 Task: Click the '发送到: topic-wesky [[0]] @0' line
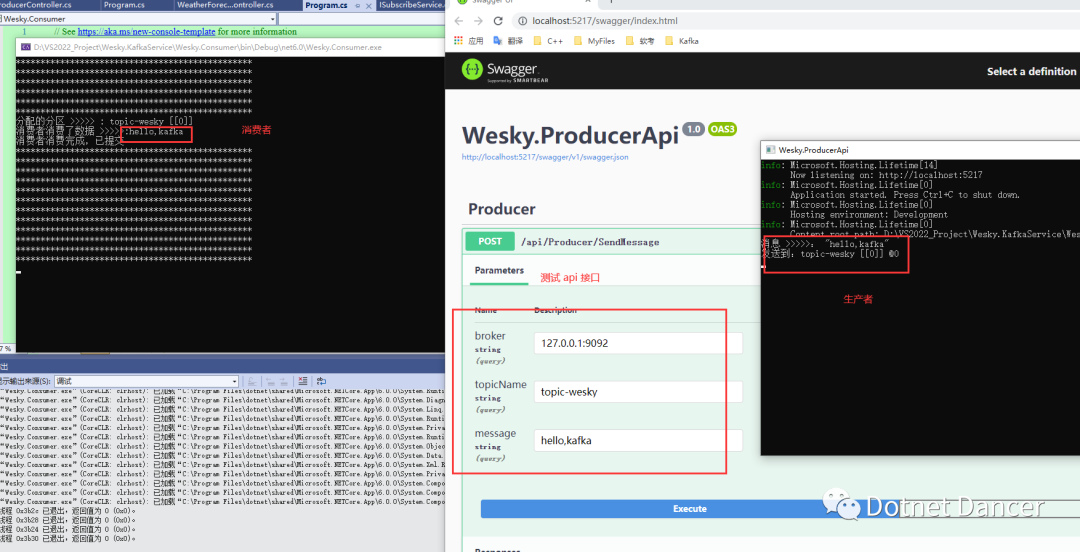coord(830,254)
